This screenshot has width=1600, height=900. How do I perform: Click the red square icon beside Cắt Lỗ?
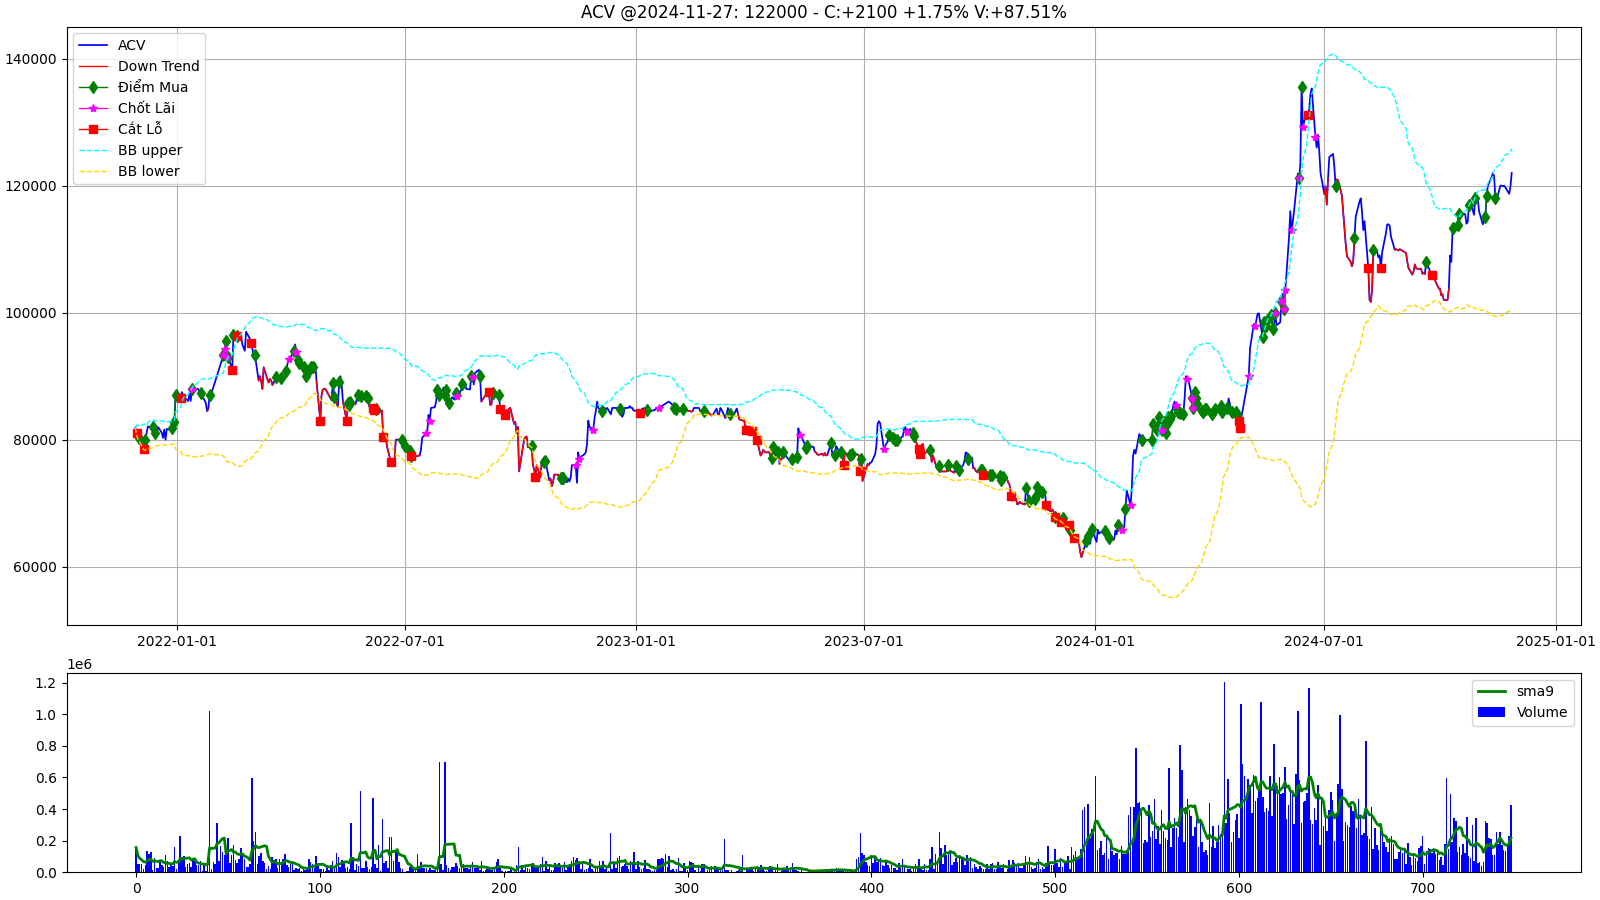(x=93, y=129)
